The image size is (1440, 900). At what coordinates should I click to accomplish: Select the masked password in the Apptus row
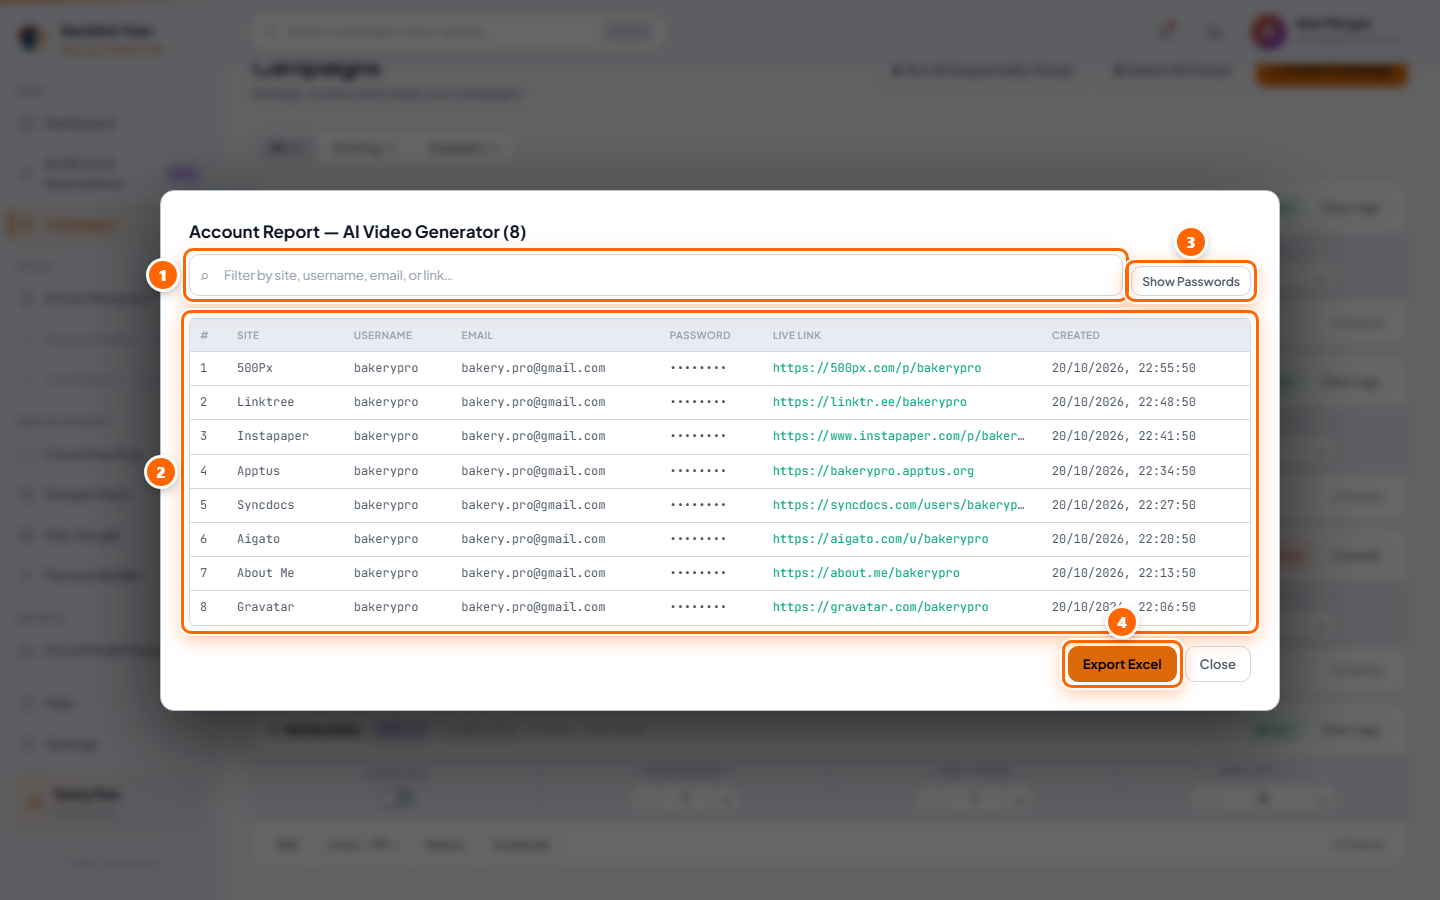[698, 471]
